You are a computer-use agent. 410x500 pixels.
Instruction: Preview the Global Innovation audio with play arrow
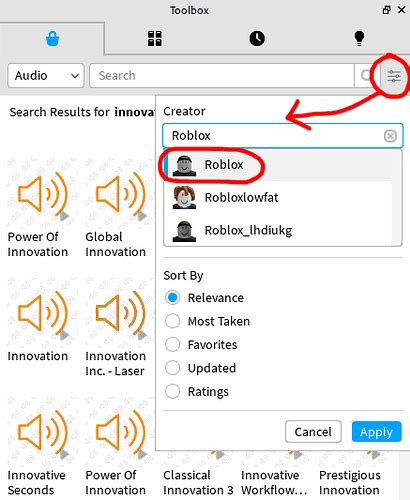tap(142, 216)
